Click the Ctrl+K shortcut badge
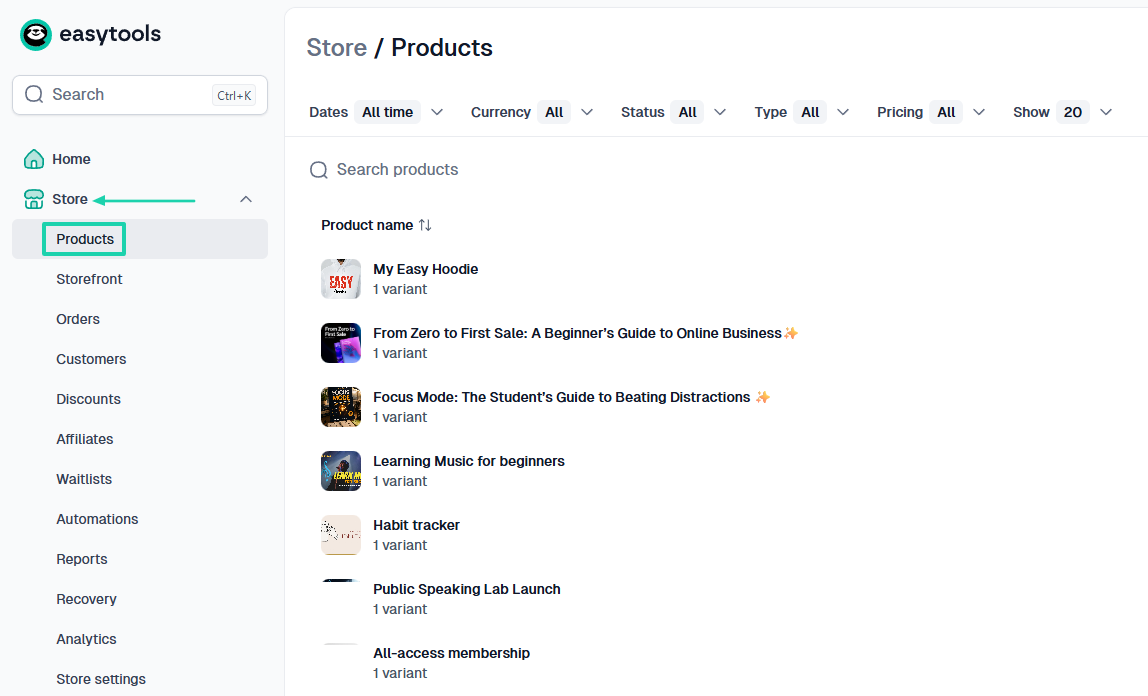The image size is (1148, 696). pos(234,95)
